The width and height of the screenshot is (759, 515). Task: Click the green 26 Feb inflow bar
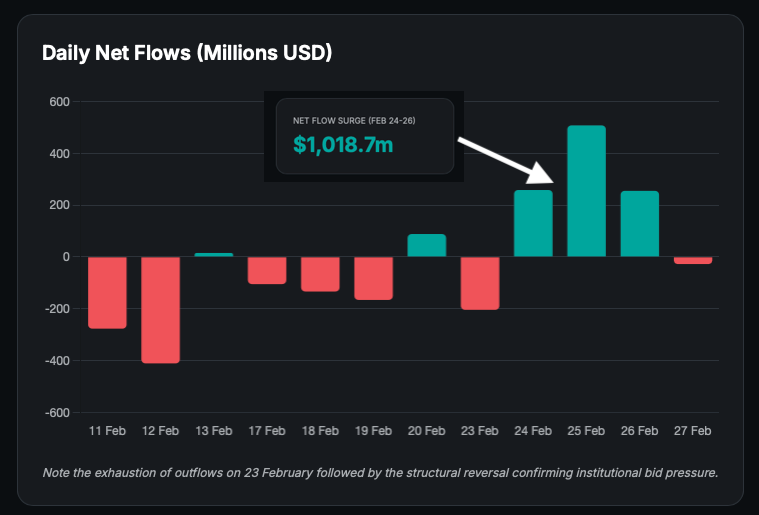[x=640, y=224]
